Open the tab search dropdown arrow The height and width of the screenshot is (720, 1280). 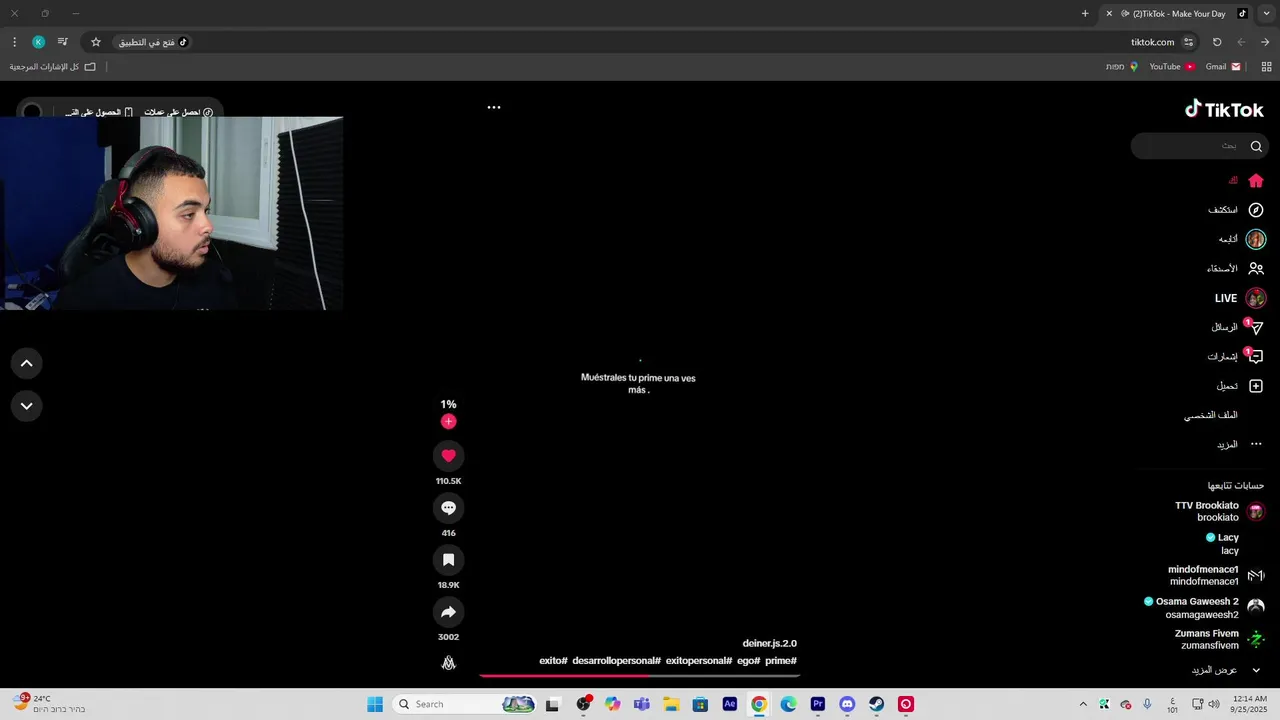[1266, 13]
